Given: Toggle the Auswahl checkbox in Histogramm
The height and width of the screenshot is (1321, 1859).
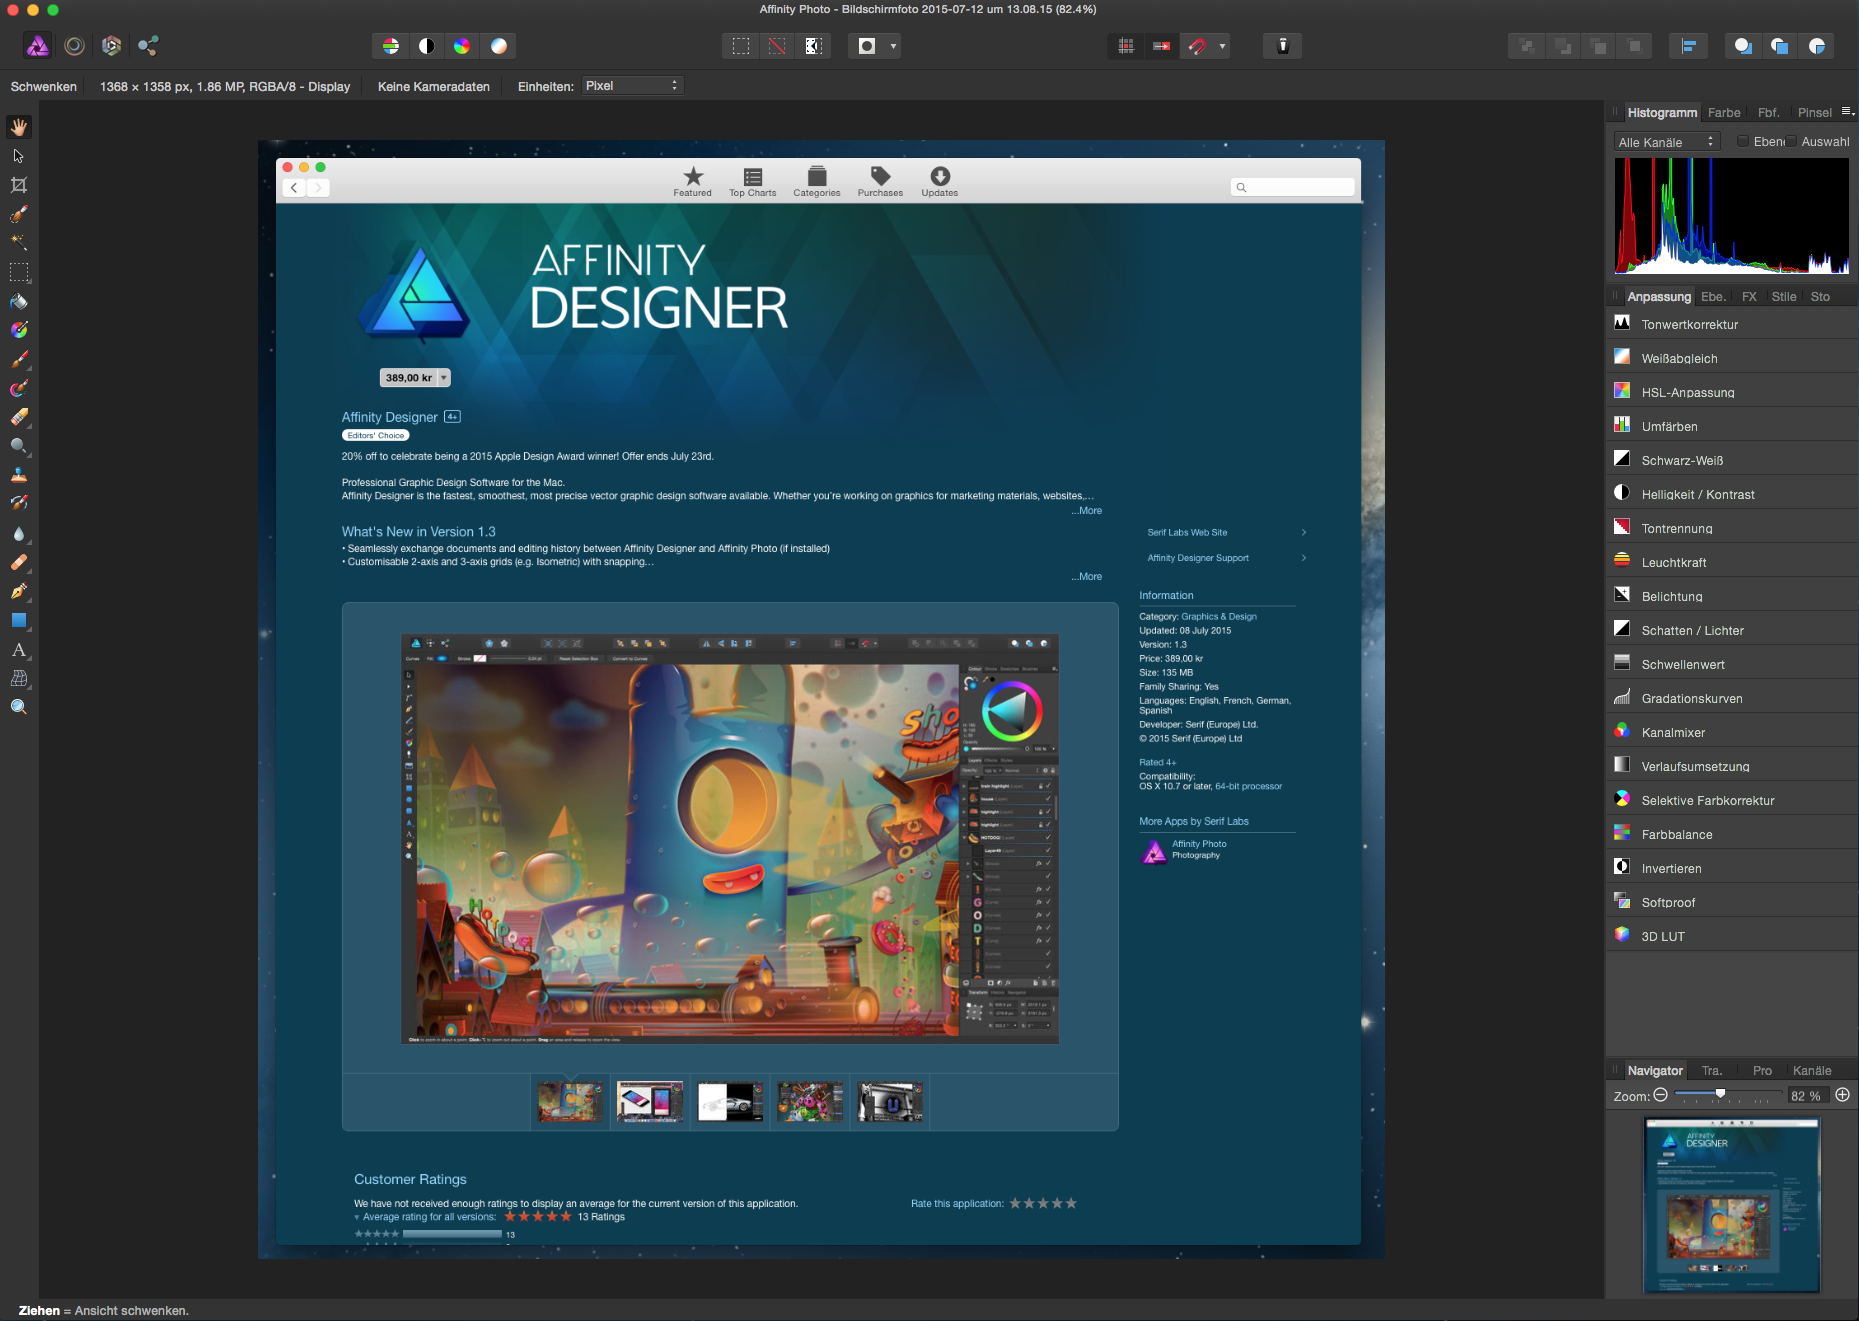Looking at the screenshot, I should tap(1791, 142).
